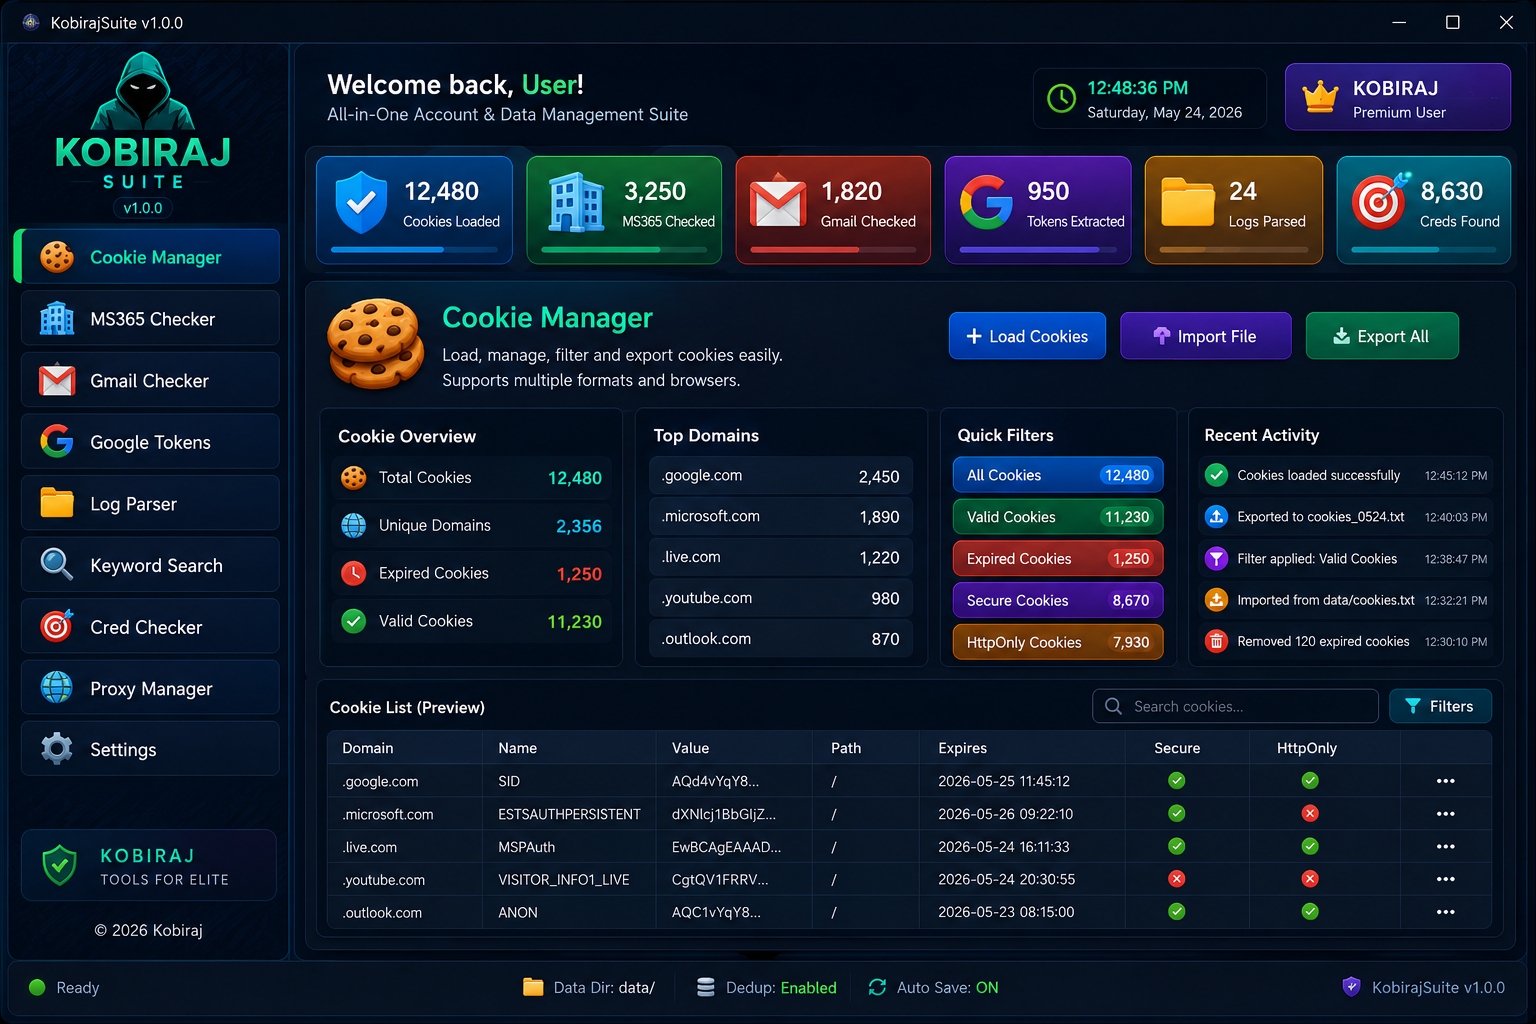Click the building icon on MS365 Checked card
The image size is (1536, 1024).
576,202
